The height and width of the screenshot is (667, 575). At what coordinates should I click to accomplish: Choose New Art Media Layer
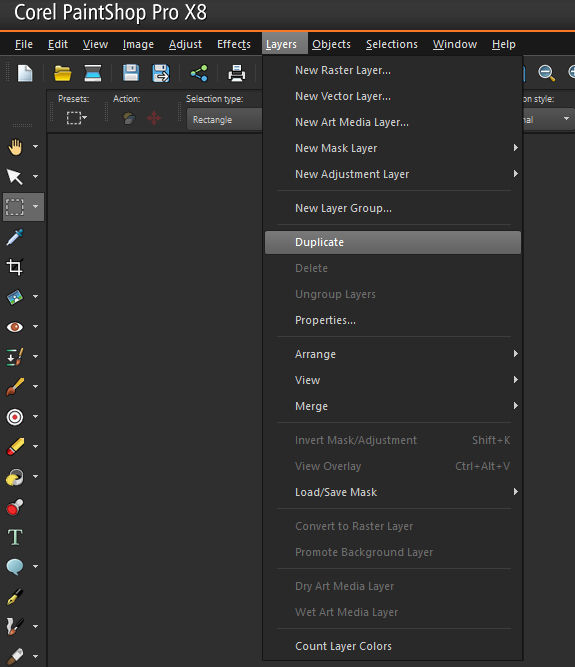point(393,122)
